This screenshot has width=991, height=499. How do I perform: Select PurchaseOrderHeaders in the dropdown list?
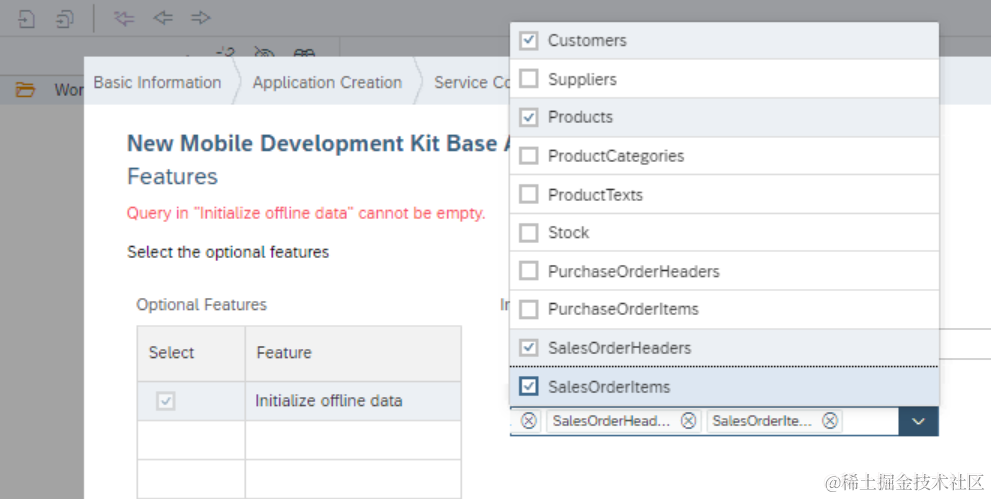[633, 271]
